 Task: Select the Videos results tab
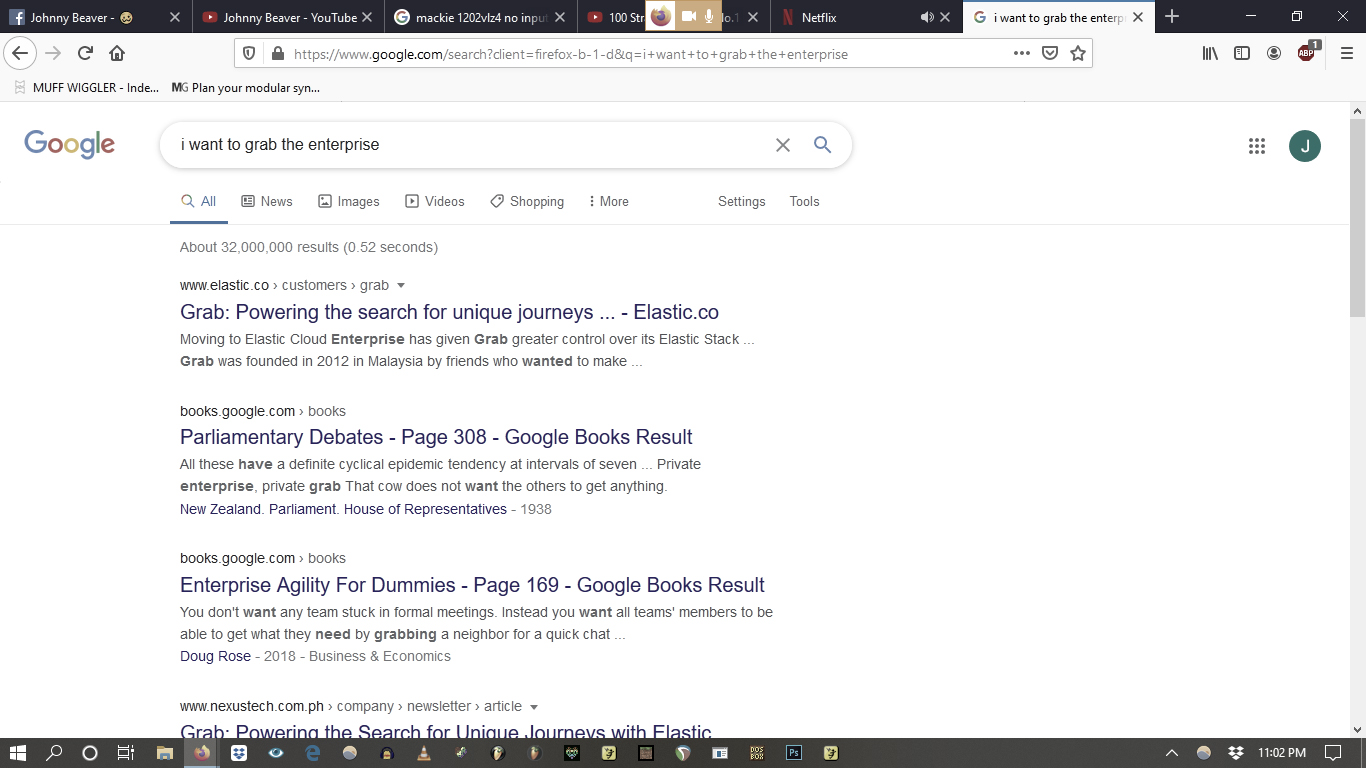click(435, 201)
